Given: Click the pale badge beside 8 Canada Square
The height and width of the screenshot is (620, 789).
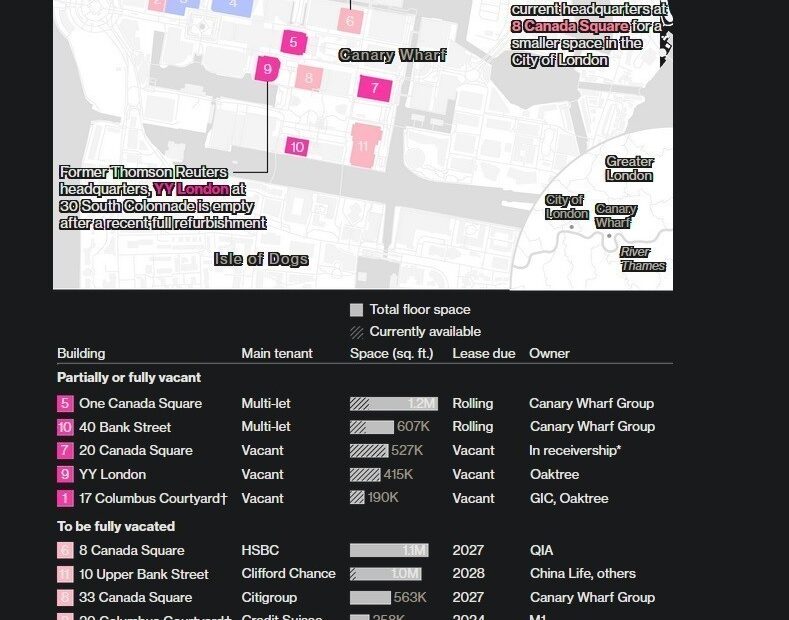Looking at the screenshot, I should click(x=65, y=550).
